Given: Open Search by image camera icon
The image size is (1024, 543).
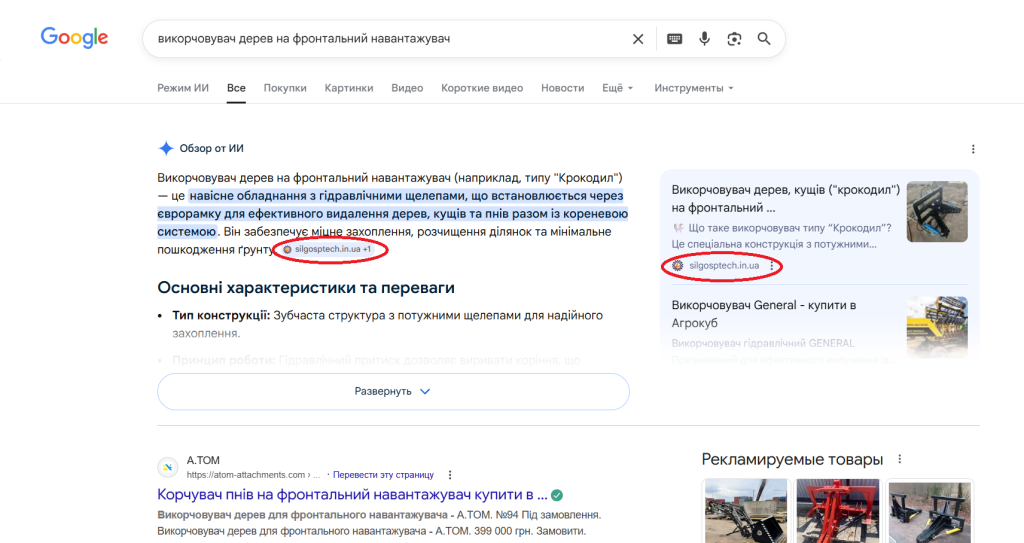Looking at the screenshot, I should 734,39.
